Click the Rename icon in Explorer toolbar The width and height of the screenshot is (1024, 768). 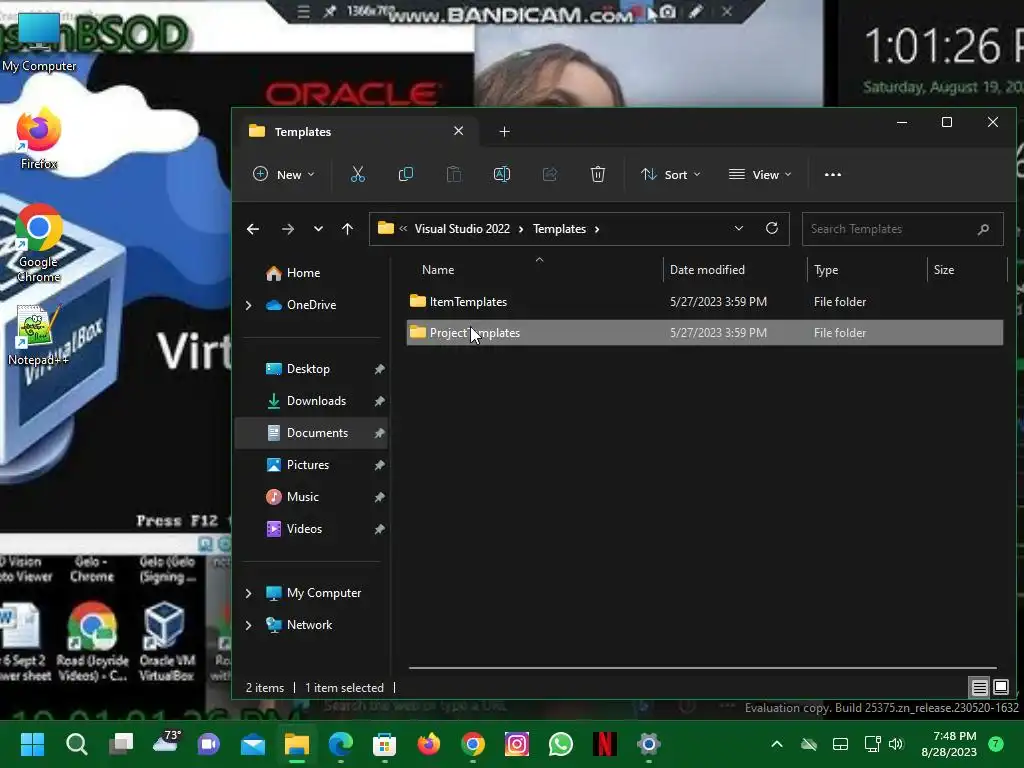pos(502,174)
